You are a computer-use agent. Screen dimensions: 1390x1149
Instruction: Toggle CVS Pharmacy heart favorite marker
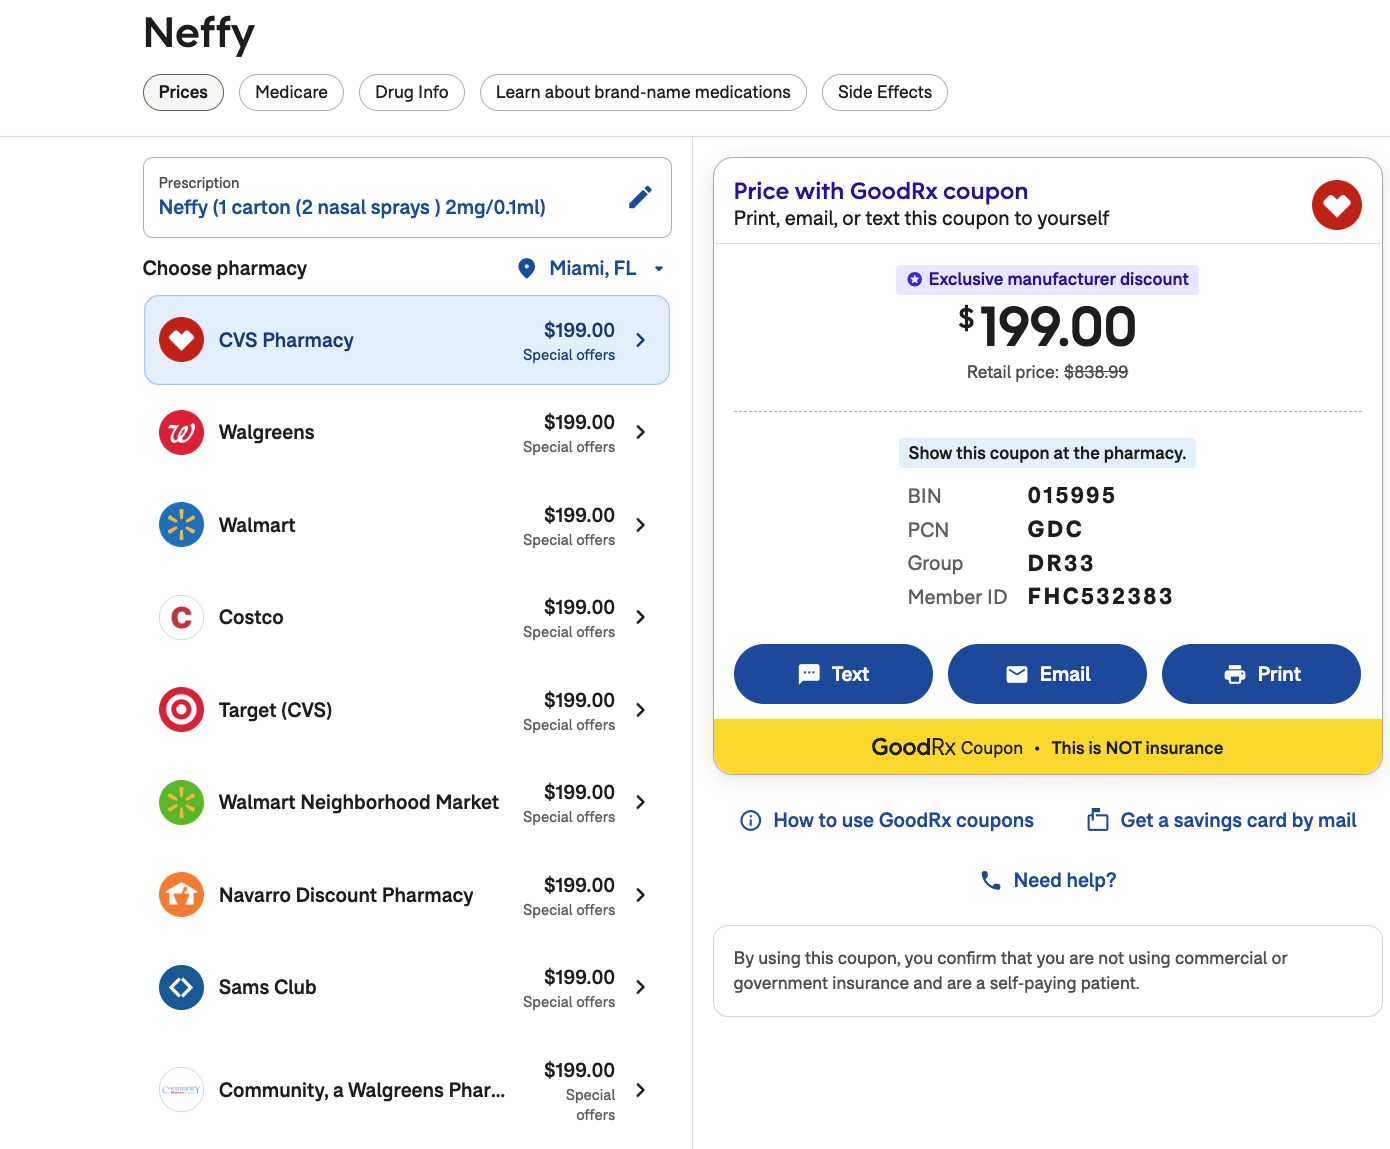181,340
